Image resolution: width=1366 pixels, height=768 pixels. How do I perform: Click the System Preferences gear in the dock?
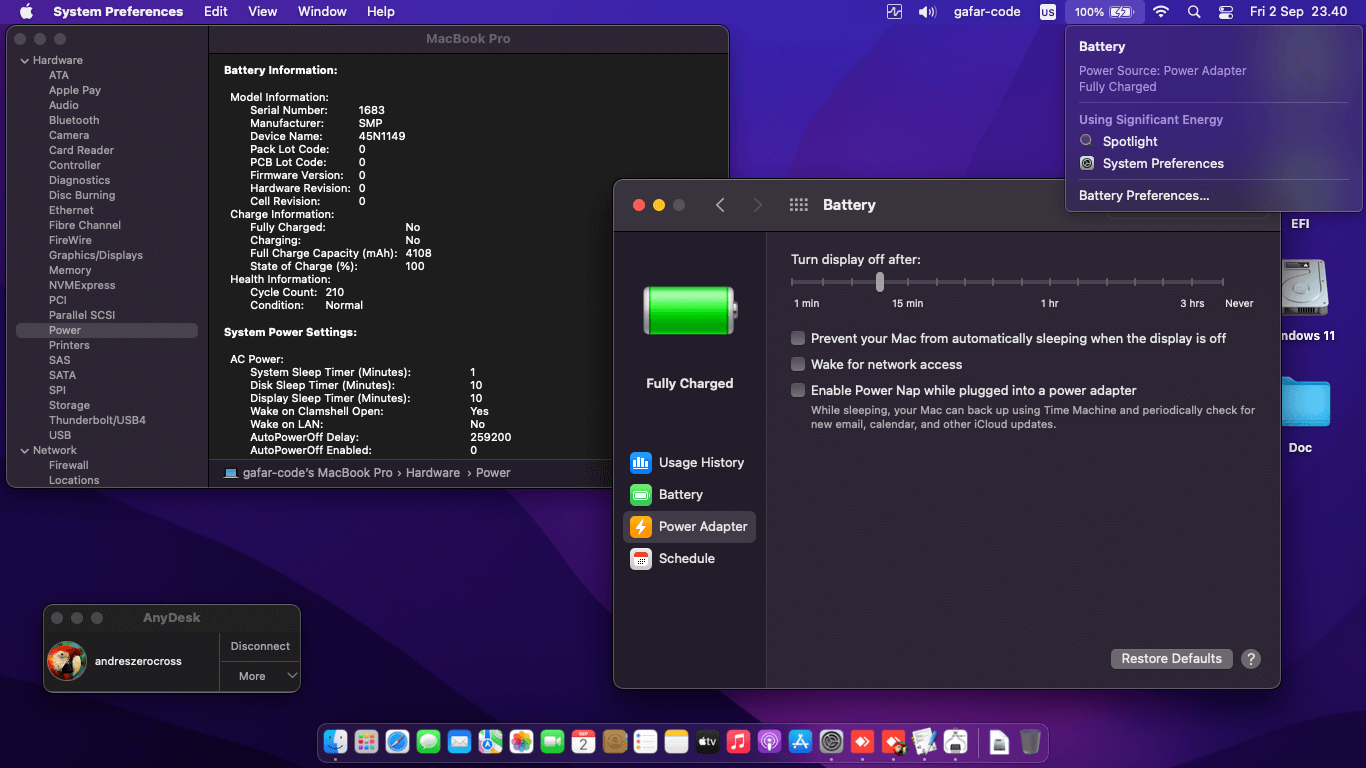[x=831, y=742]
